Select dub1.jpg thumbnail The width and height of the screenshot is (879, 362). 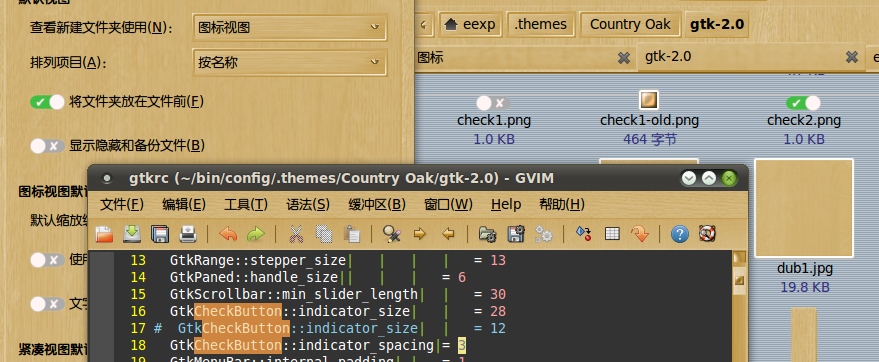pyautogui.click(x=803, y=208)
